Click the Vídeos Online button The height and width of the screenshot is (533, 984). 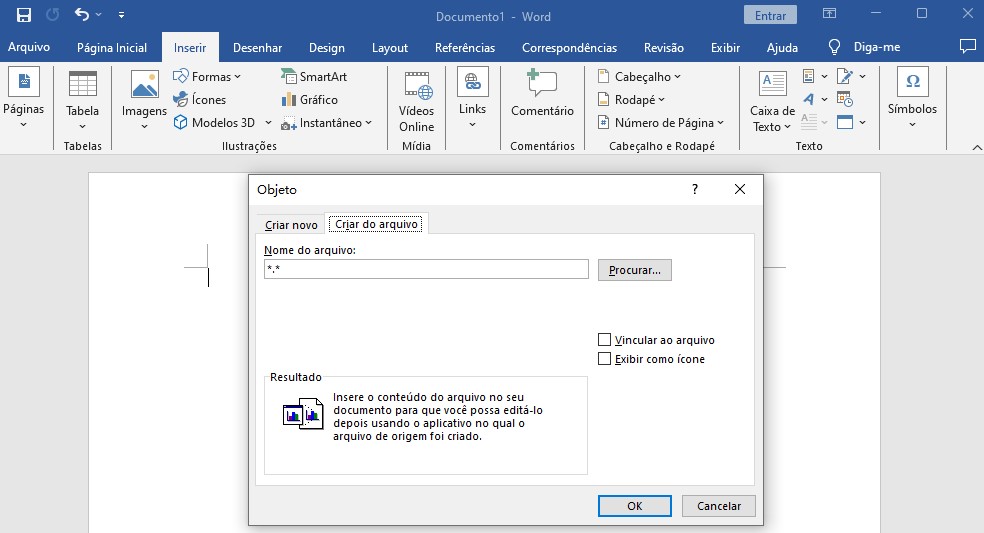417,102
